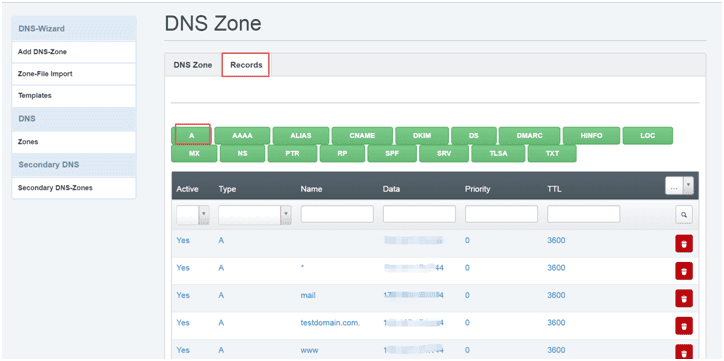The width and height of the screenshot is (724, 361).
Task: Add a new DS record
Action: click(473, 136)
